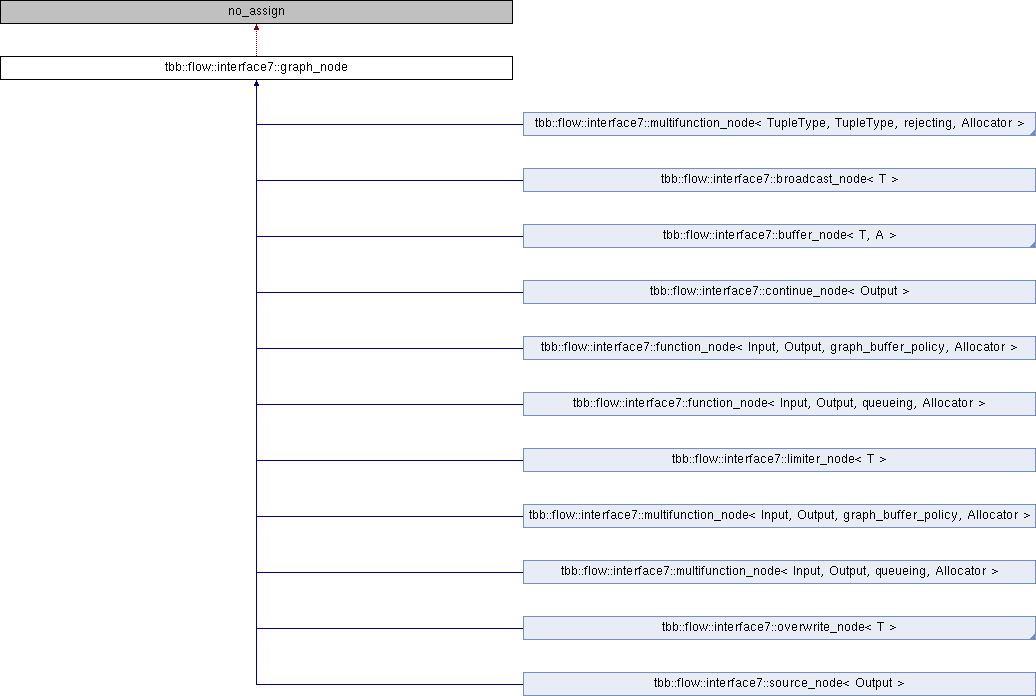The height and width of the screenshot is (696, 1036).
Task: Open the source_node< Output > class
Action: (779, 684)
